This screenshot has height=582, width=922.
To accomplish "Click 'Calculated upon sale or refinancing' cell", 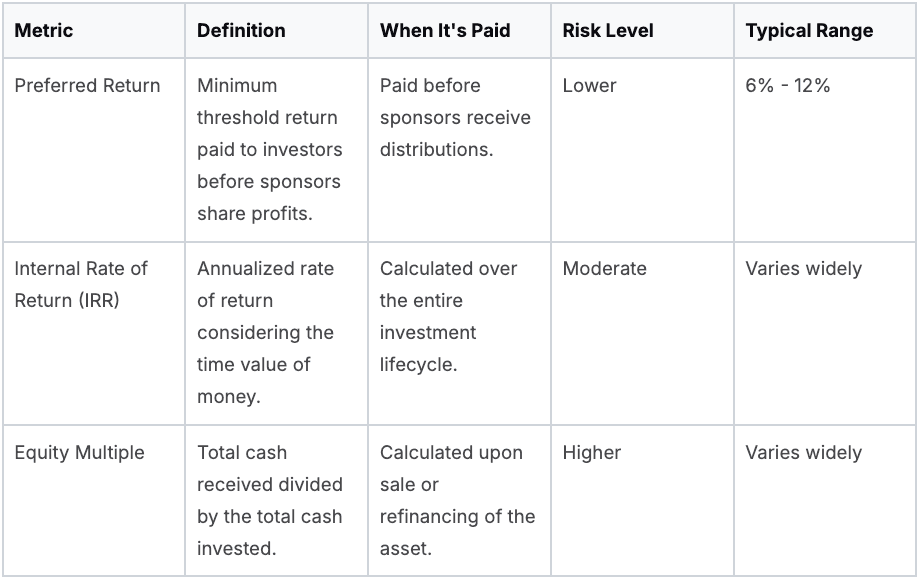I will pyautogui.click(x=457, y=484).
